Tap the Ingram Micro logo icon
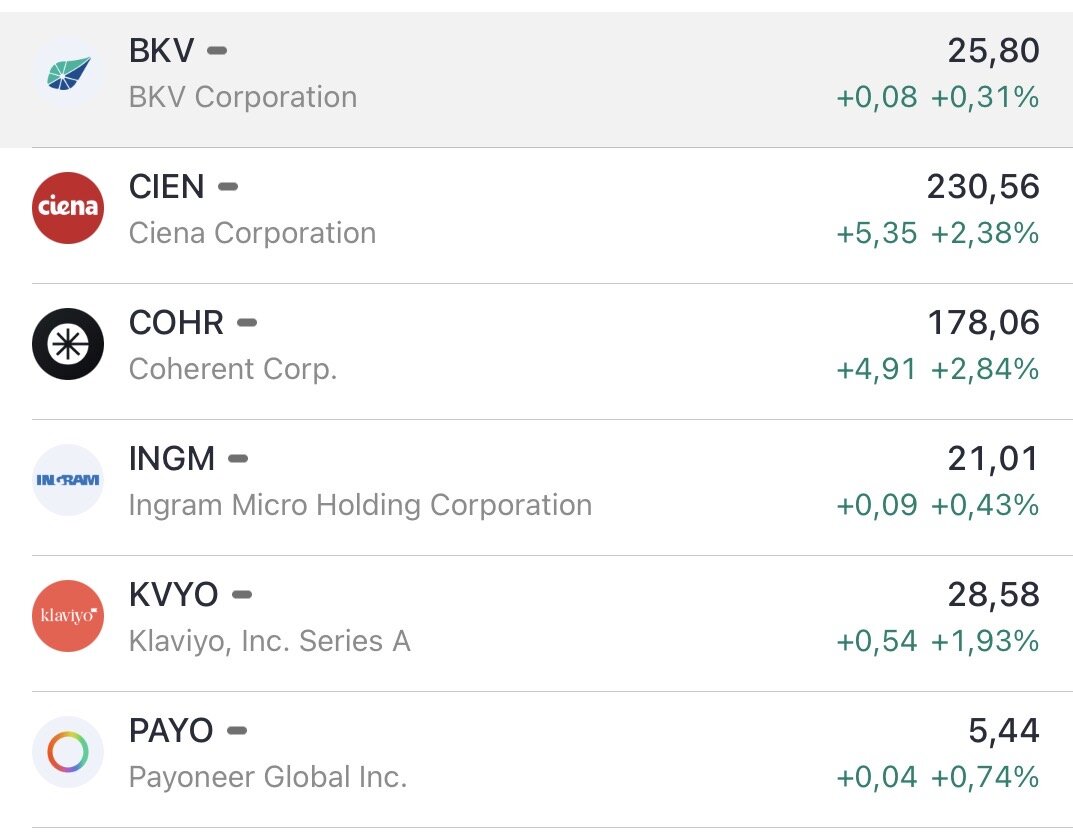The image size is (1073, 835). pos(68,480)
